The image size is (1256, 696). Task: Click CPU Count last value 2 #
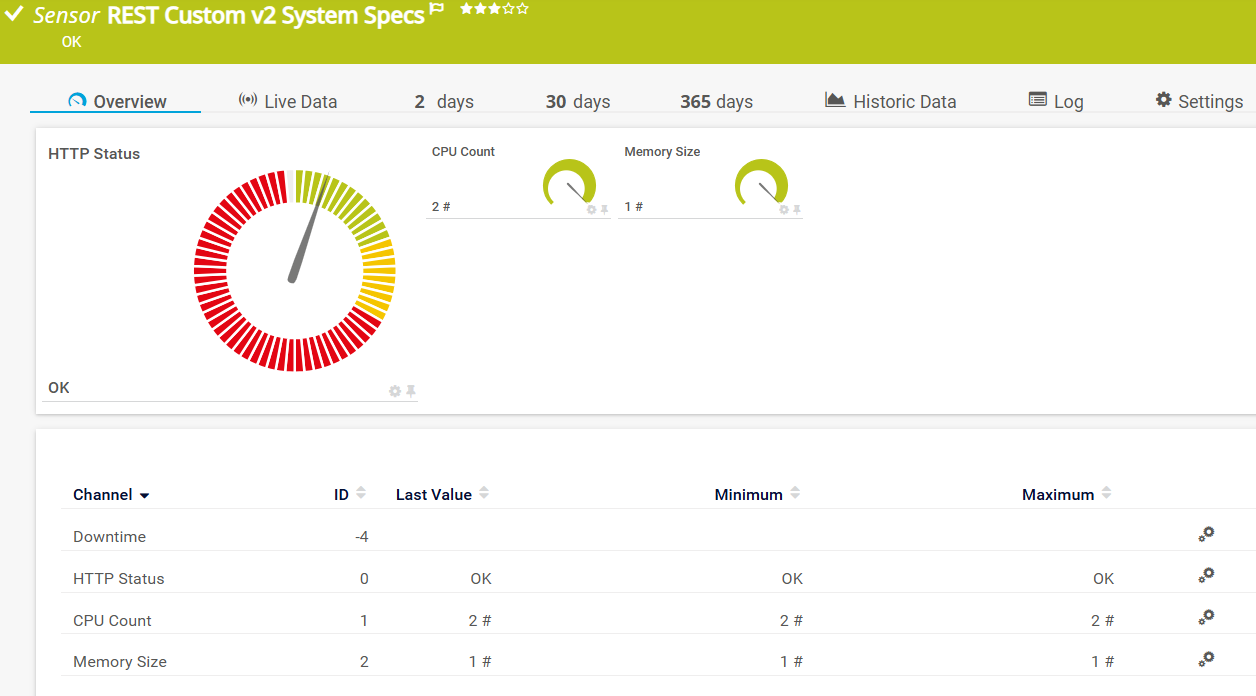tap(480, 621)
